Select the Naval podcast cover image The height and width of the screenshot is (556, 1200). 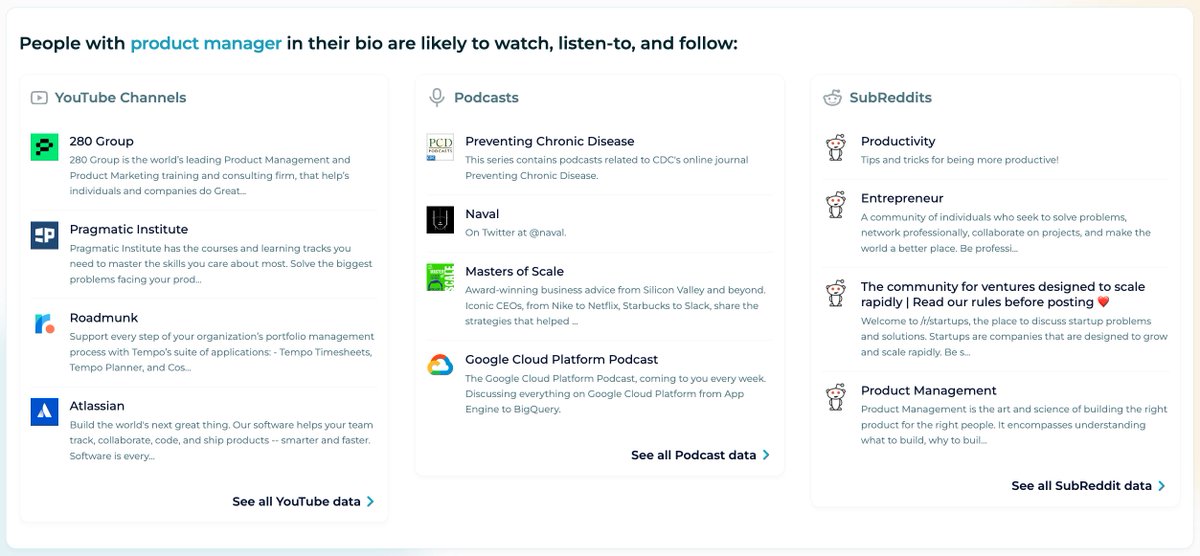pyautogui.click(x=440, y=220)
